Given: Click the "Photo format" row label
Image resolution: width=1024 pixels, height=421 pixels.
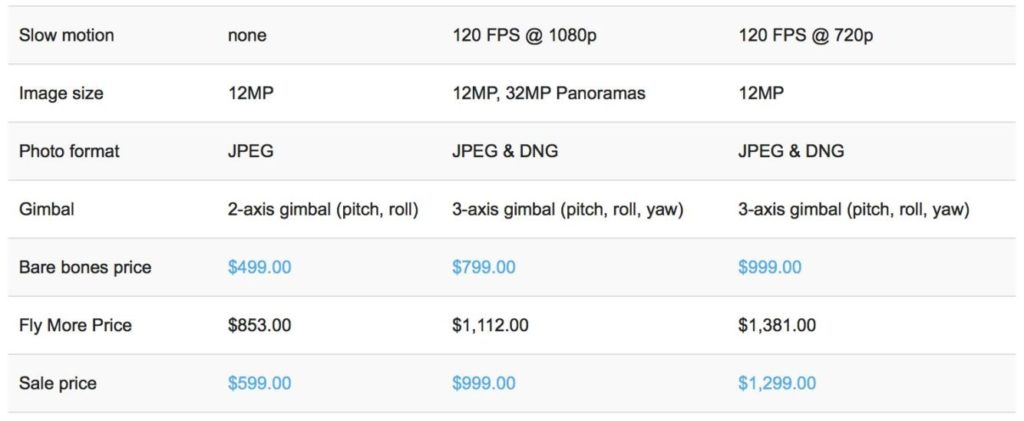Looking at the screenshot, I should coord(69,151).
